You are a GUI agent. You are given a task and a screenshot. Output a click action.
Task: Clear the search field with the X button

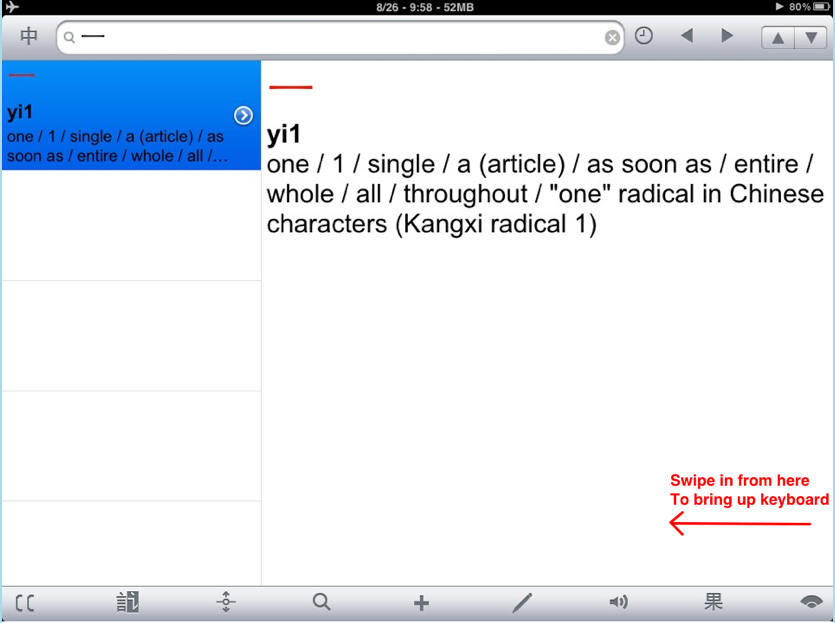[x=612, y=37]
